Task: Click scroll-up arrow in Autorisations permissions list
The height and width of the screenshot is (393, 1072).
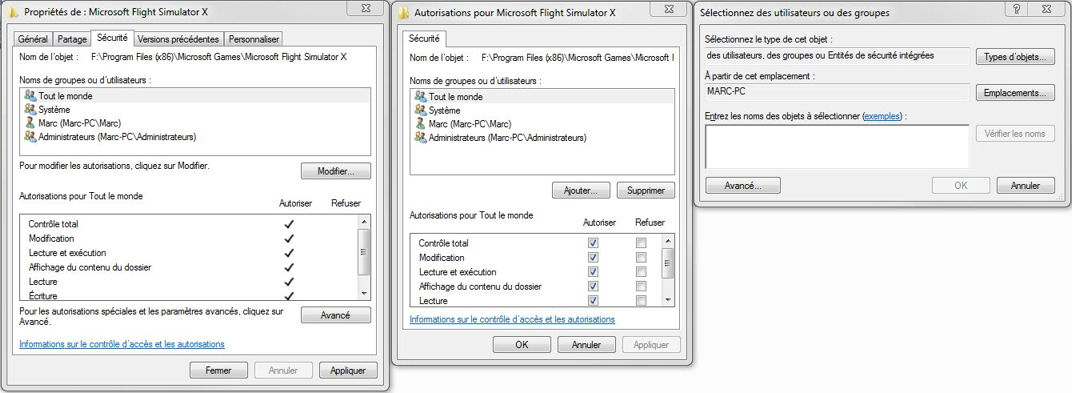Action: click(668, 241)
